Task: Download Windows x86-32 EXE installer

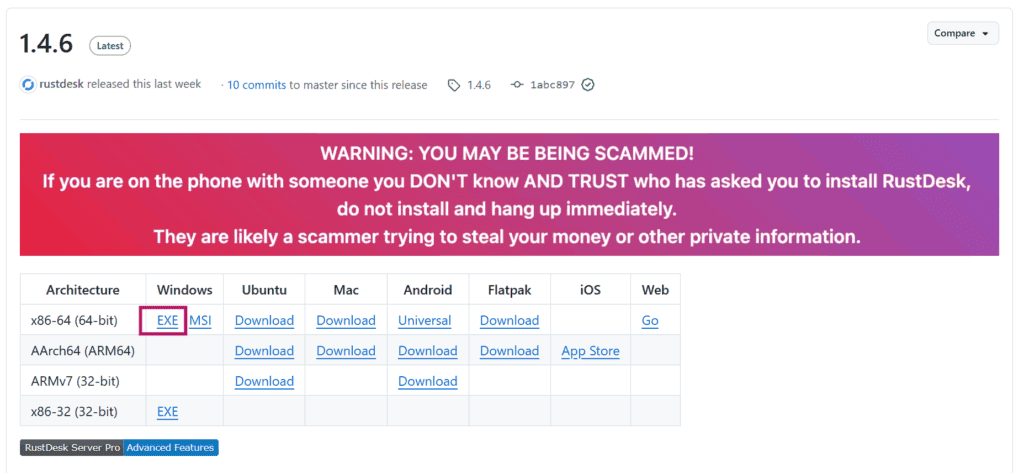Action: pyautogui.click(x=167, y=411)
